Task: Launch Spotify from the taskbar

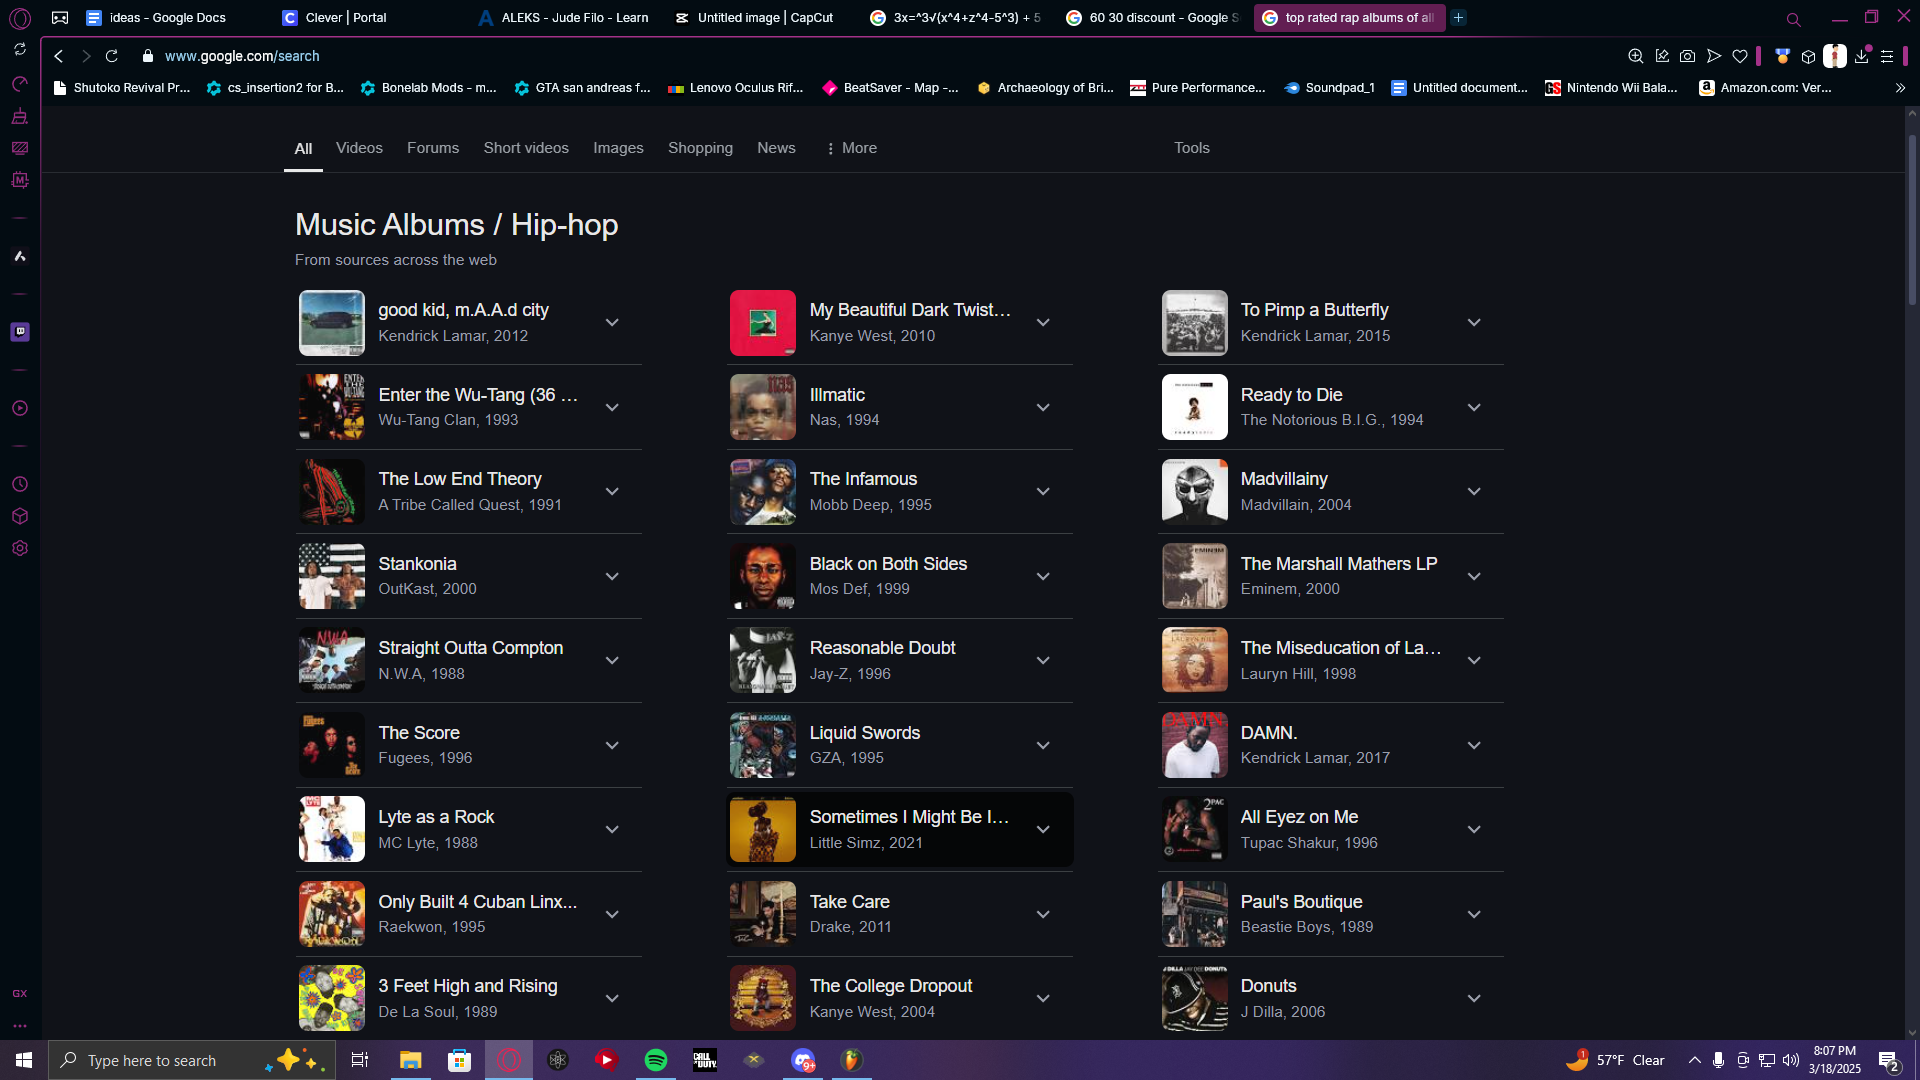Action: pyautogui.click(x=656, y=1060)
